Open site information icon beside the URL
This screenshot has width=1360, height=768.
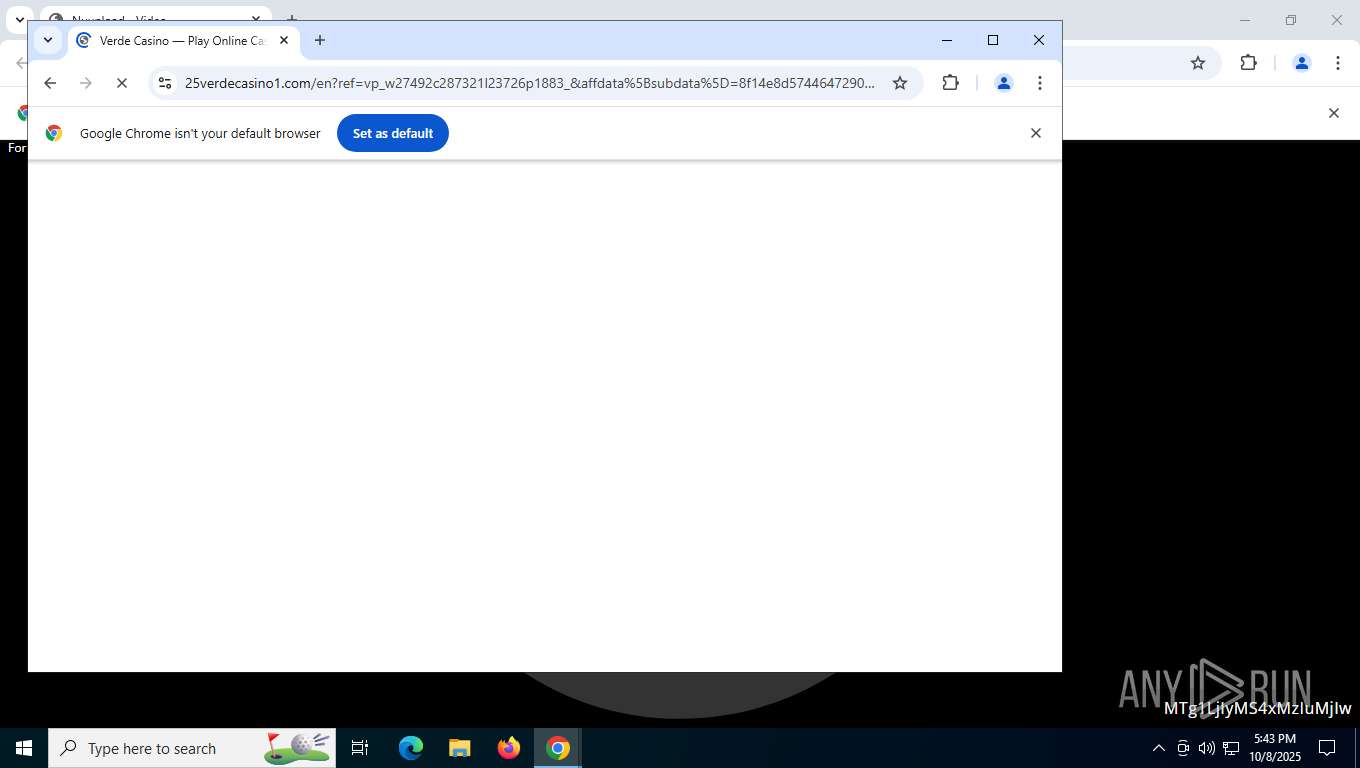point(165,83)
